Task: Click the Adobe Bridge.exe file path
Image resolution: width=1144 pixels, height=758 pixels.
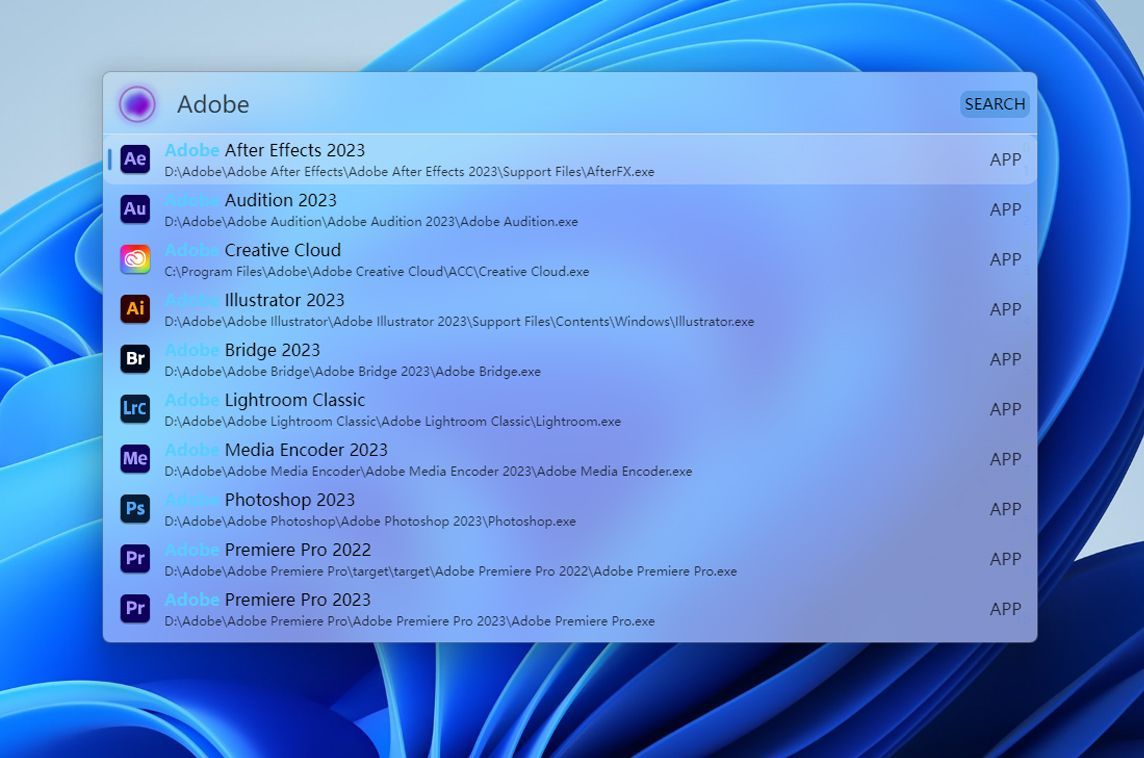Action: 352,371
